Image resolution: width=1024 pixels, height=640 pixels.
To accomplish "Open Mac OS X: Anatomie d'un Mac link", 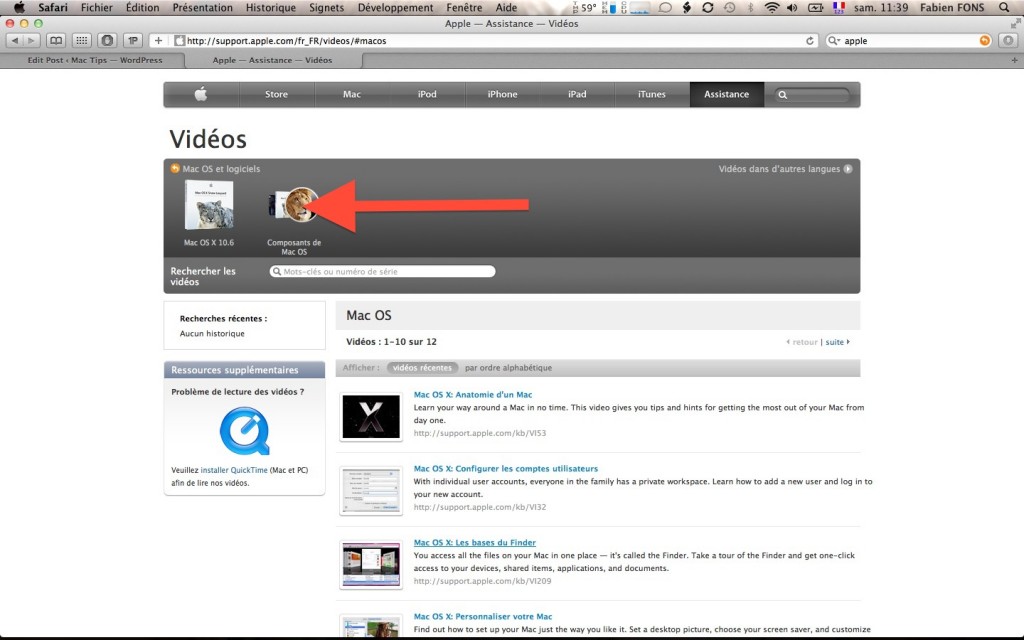I will point(473,394).
